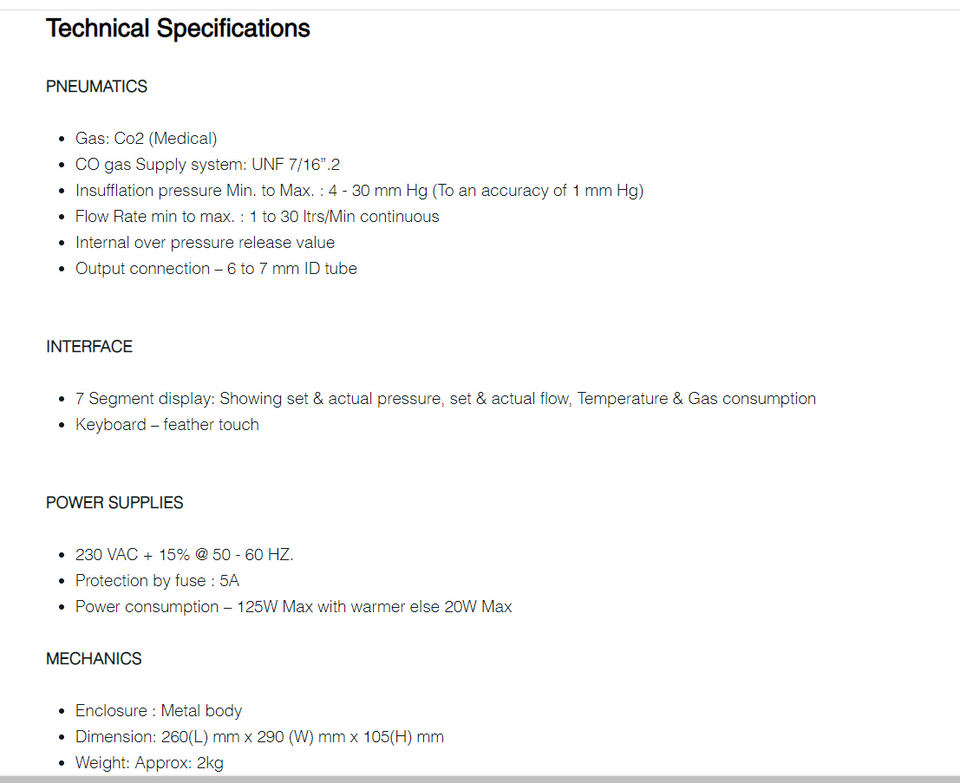Image resolution: width=960 pixels, height=783 pixels.
Task: Click the Weight: Approx: 2kg item
Action: (149, 763)
